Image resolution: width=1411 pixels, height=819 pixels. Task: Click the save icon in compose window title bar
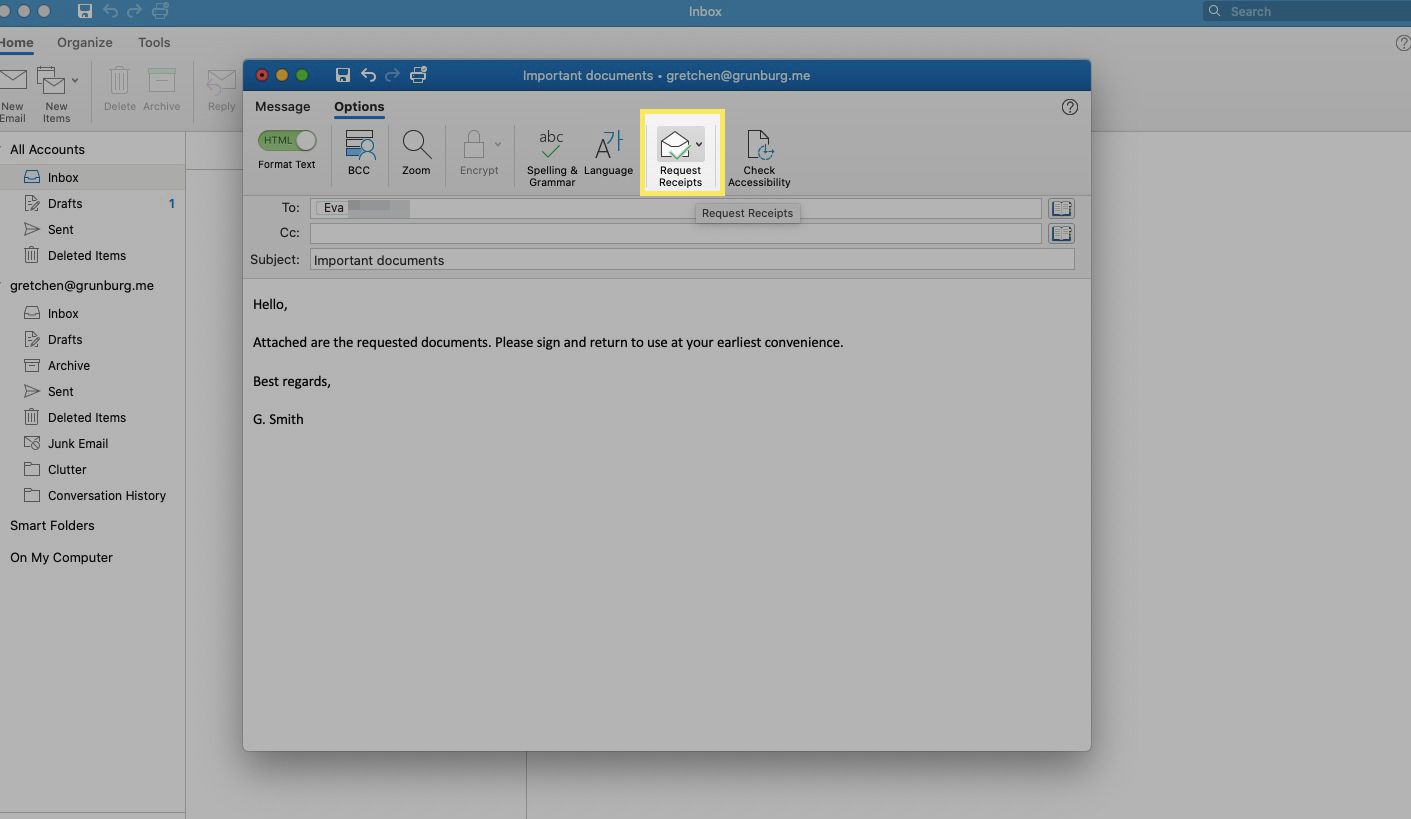[343, 75]
